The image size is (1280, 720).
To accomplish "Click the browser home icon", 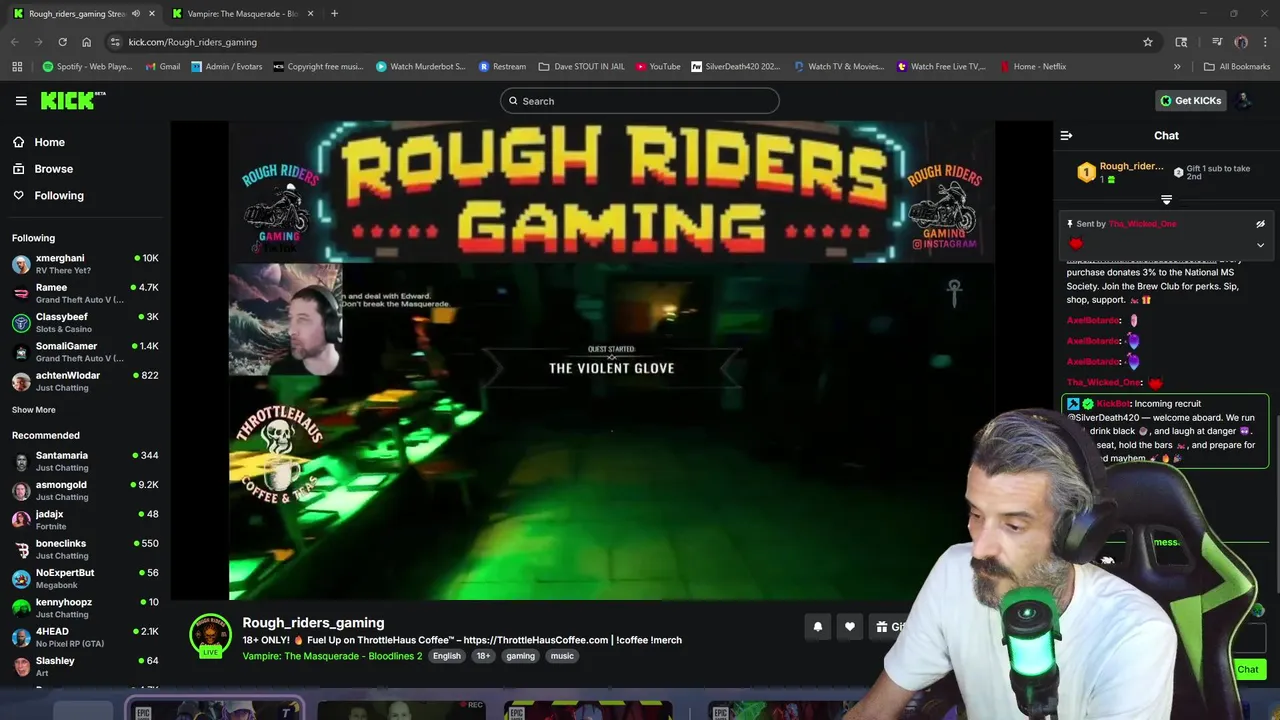I will pyautogui.click(x=86, y=42).
